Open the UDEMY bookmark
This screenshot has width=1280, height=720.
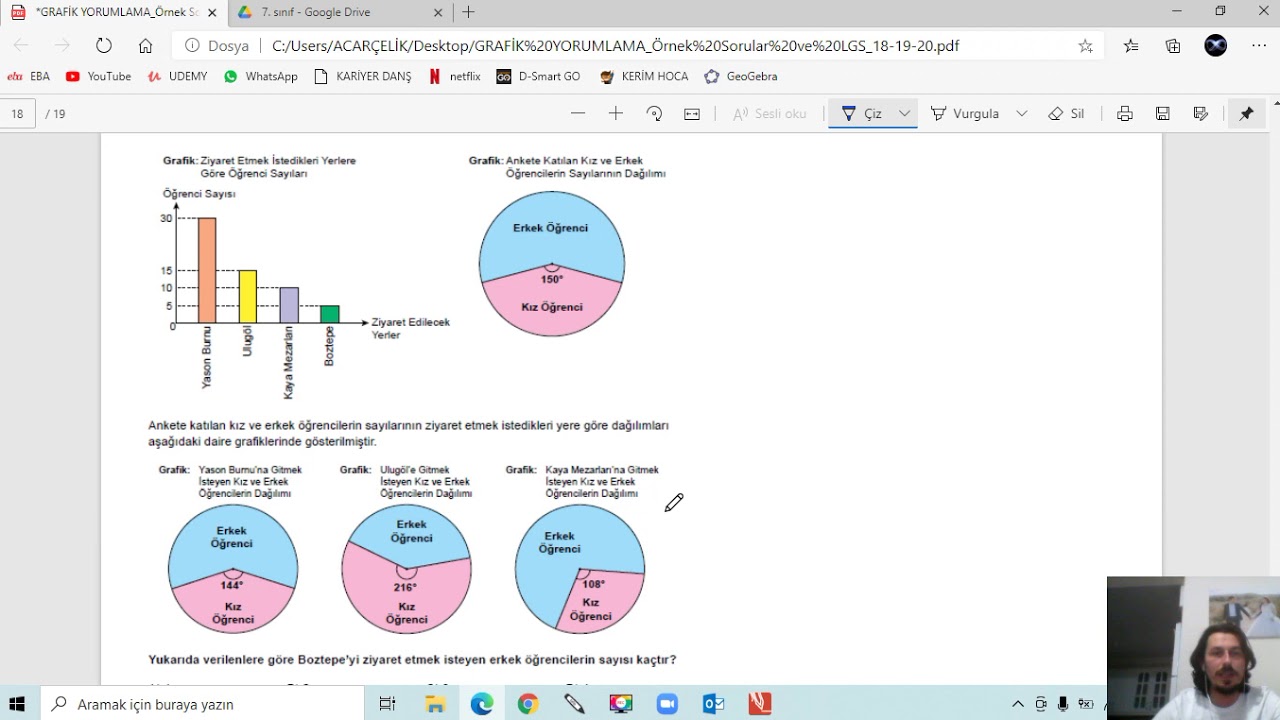click(x=176, y=76)
